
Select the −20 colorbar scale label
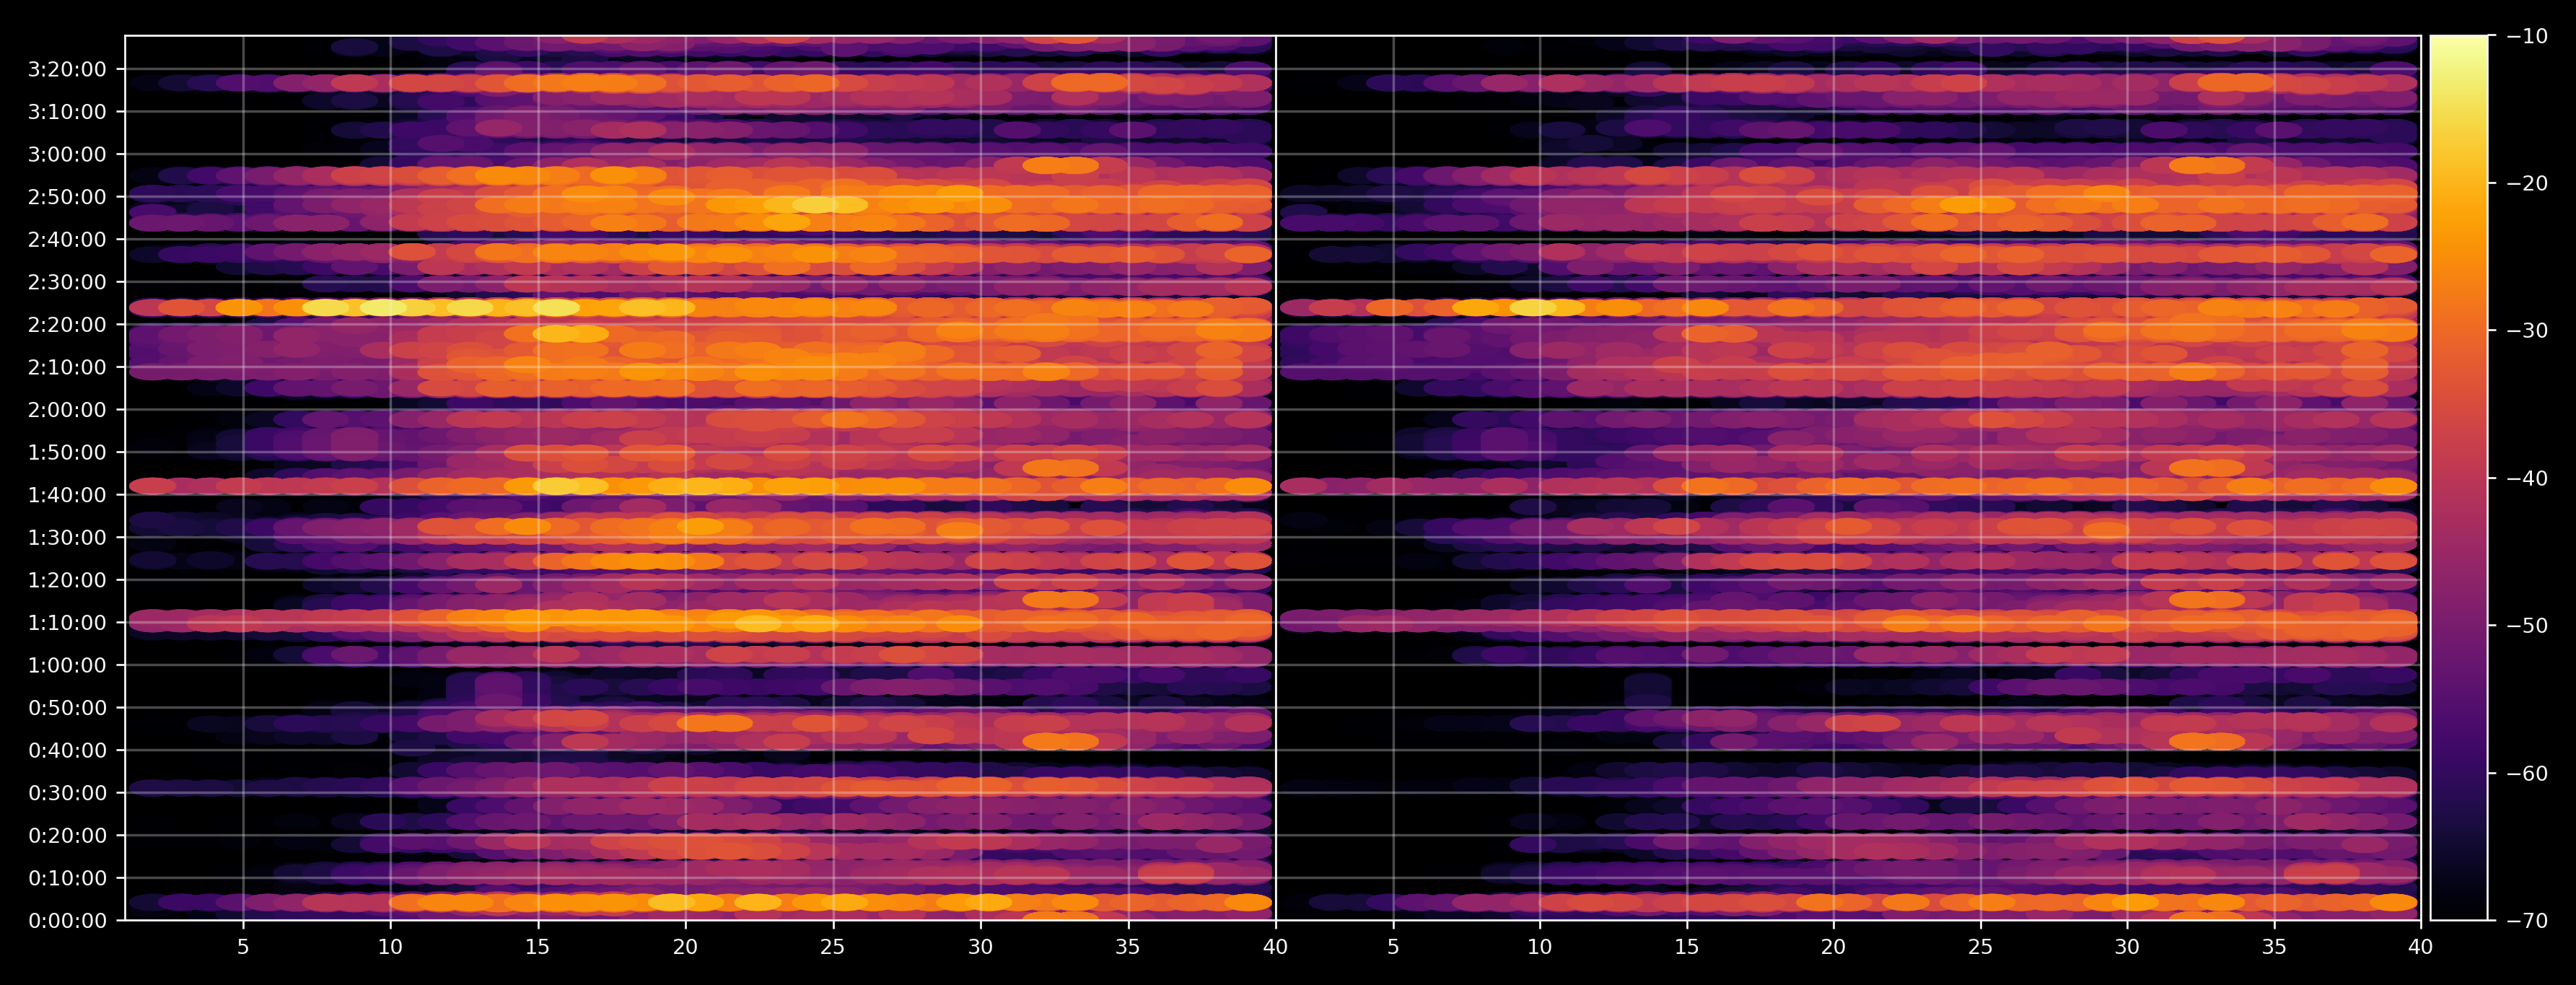(x=2528, y=183)
